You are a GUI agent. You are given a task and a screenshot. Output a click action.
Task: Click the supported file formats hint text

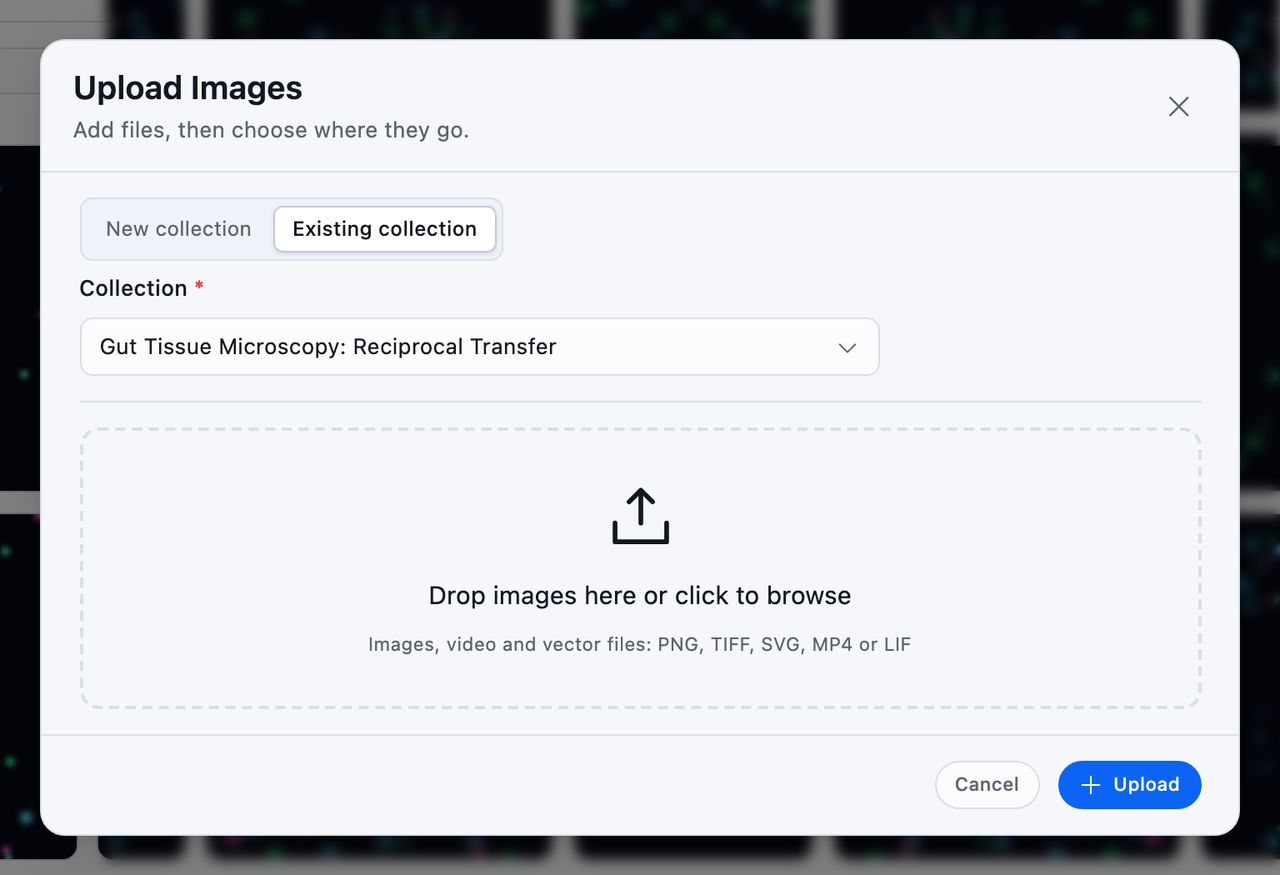pos(640,645)
